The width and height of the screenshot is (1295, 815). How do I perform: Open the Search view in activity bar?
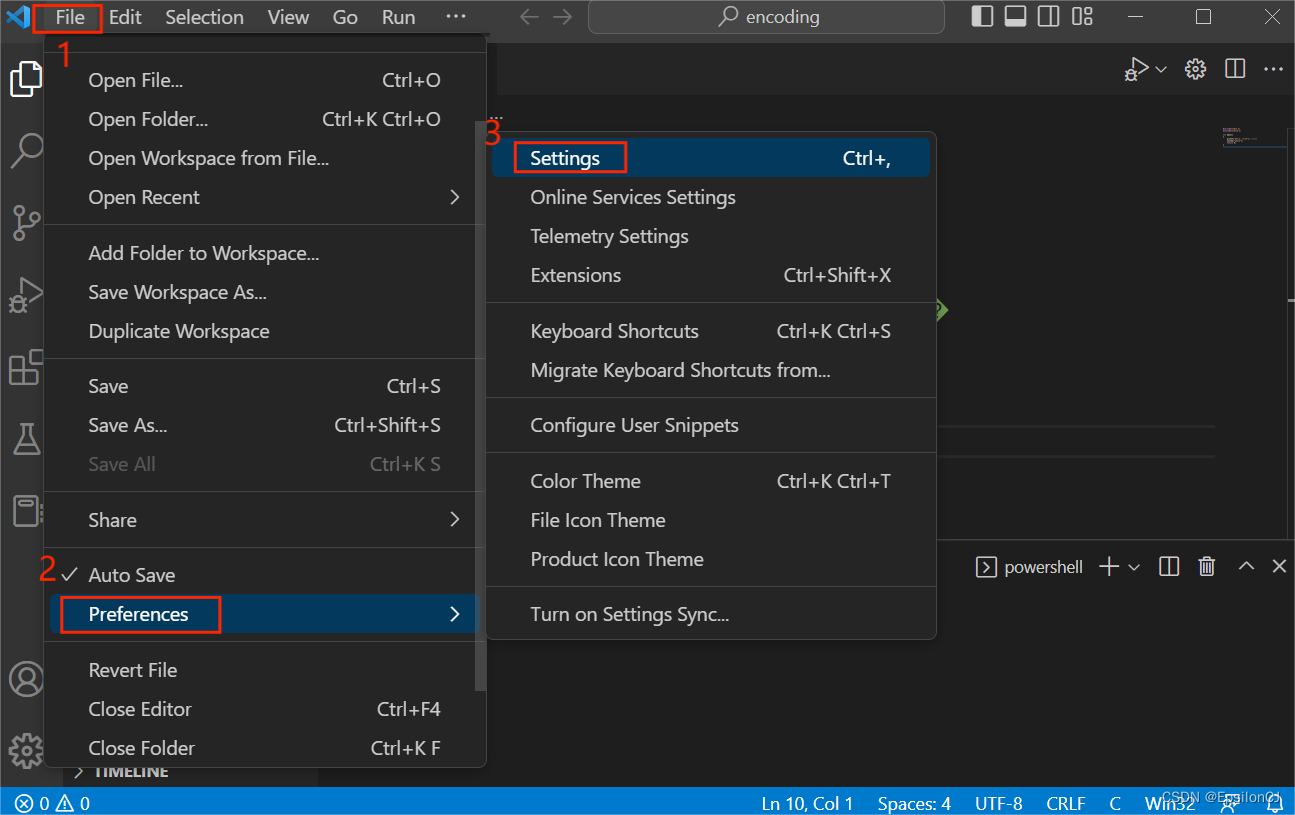(27, 150)
